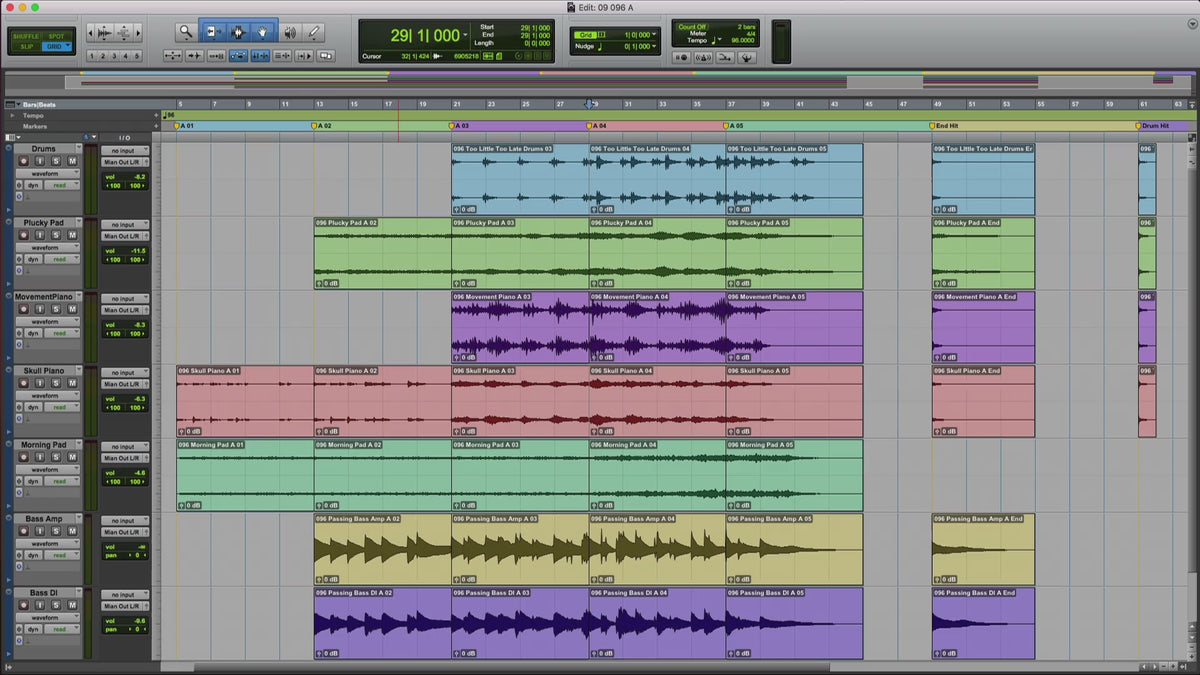Image resolution: width=1200 pixels, height=675 pixels.
Task: Select the Trim tool
Action: coord(212,32)
